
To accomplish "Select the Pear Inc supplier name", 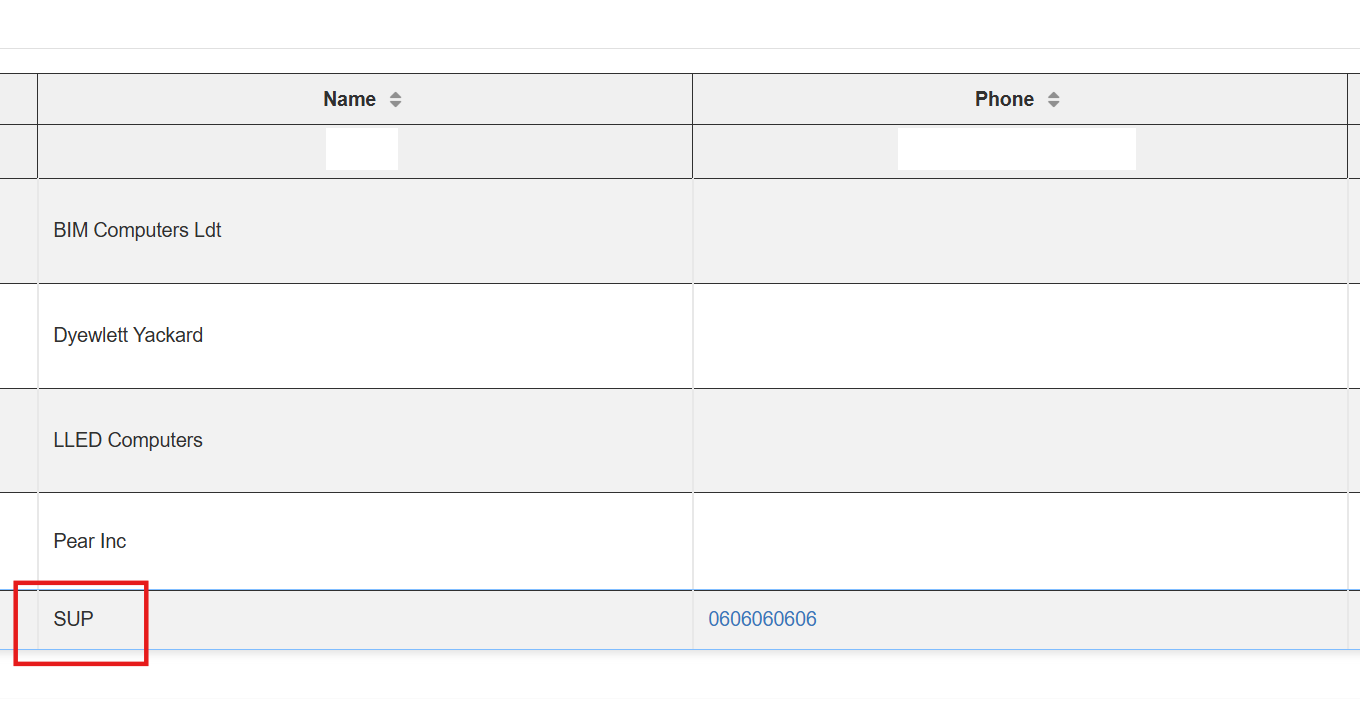I will pos(90,541).
